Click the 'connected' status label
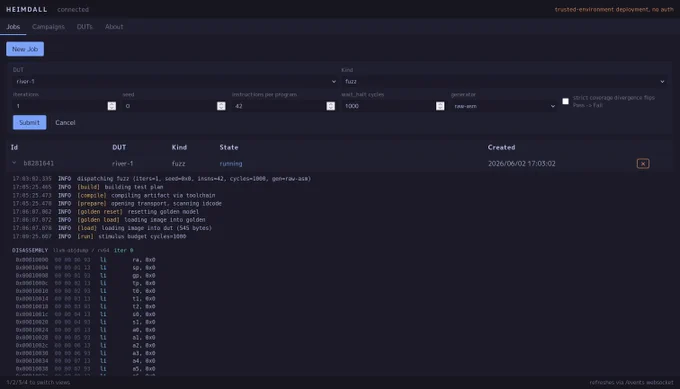This screenshot has height=389, width=680. [73, 10]
